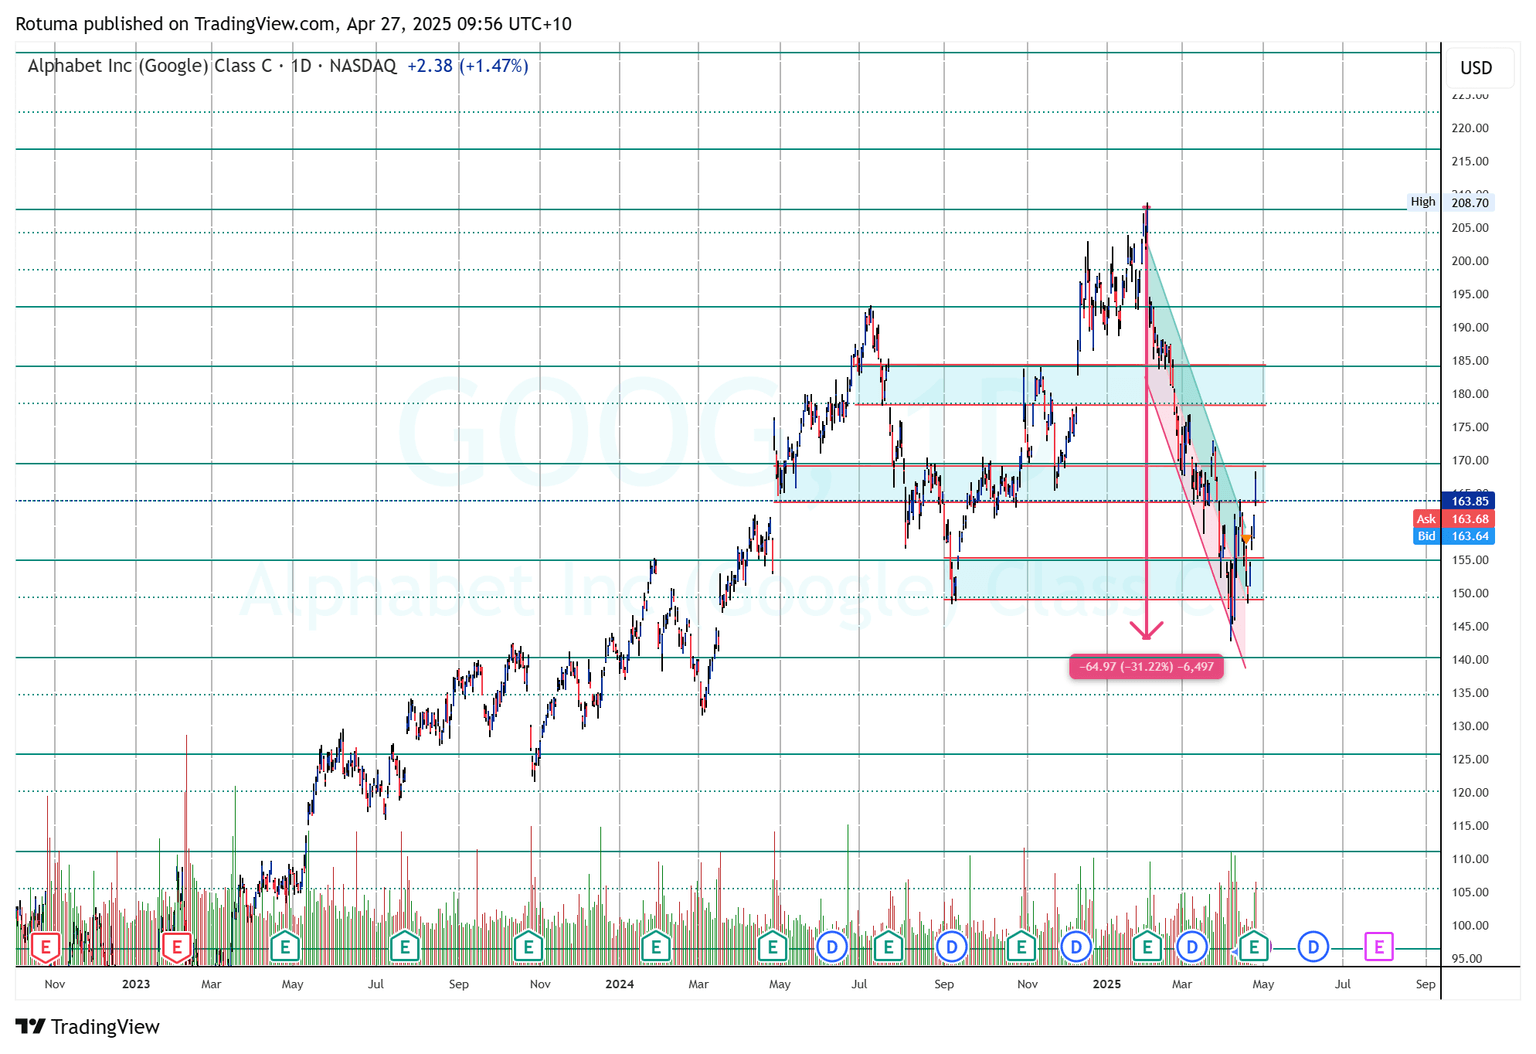
Task: Click the 110.00 price axis label
Action: coord(1470,859)
